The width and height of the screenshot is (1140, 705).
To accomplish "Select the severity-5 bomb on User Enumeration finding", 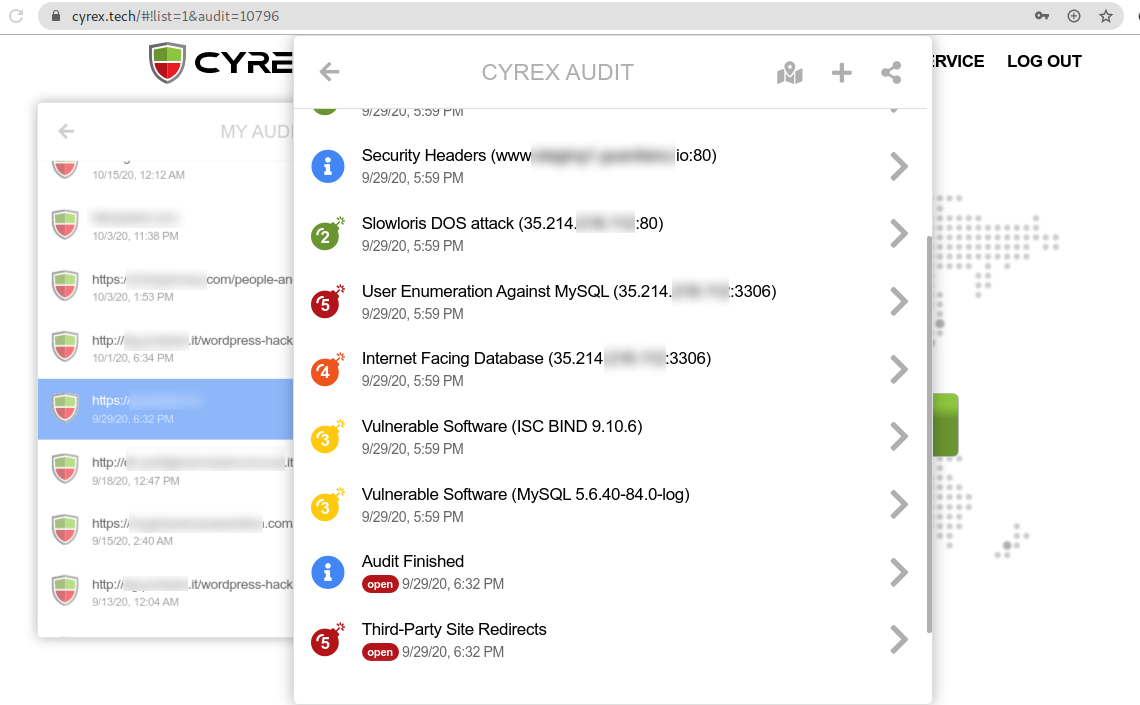I will pos(327,302).
